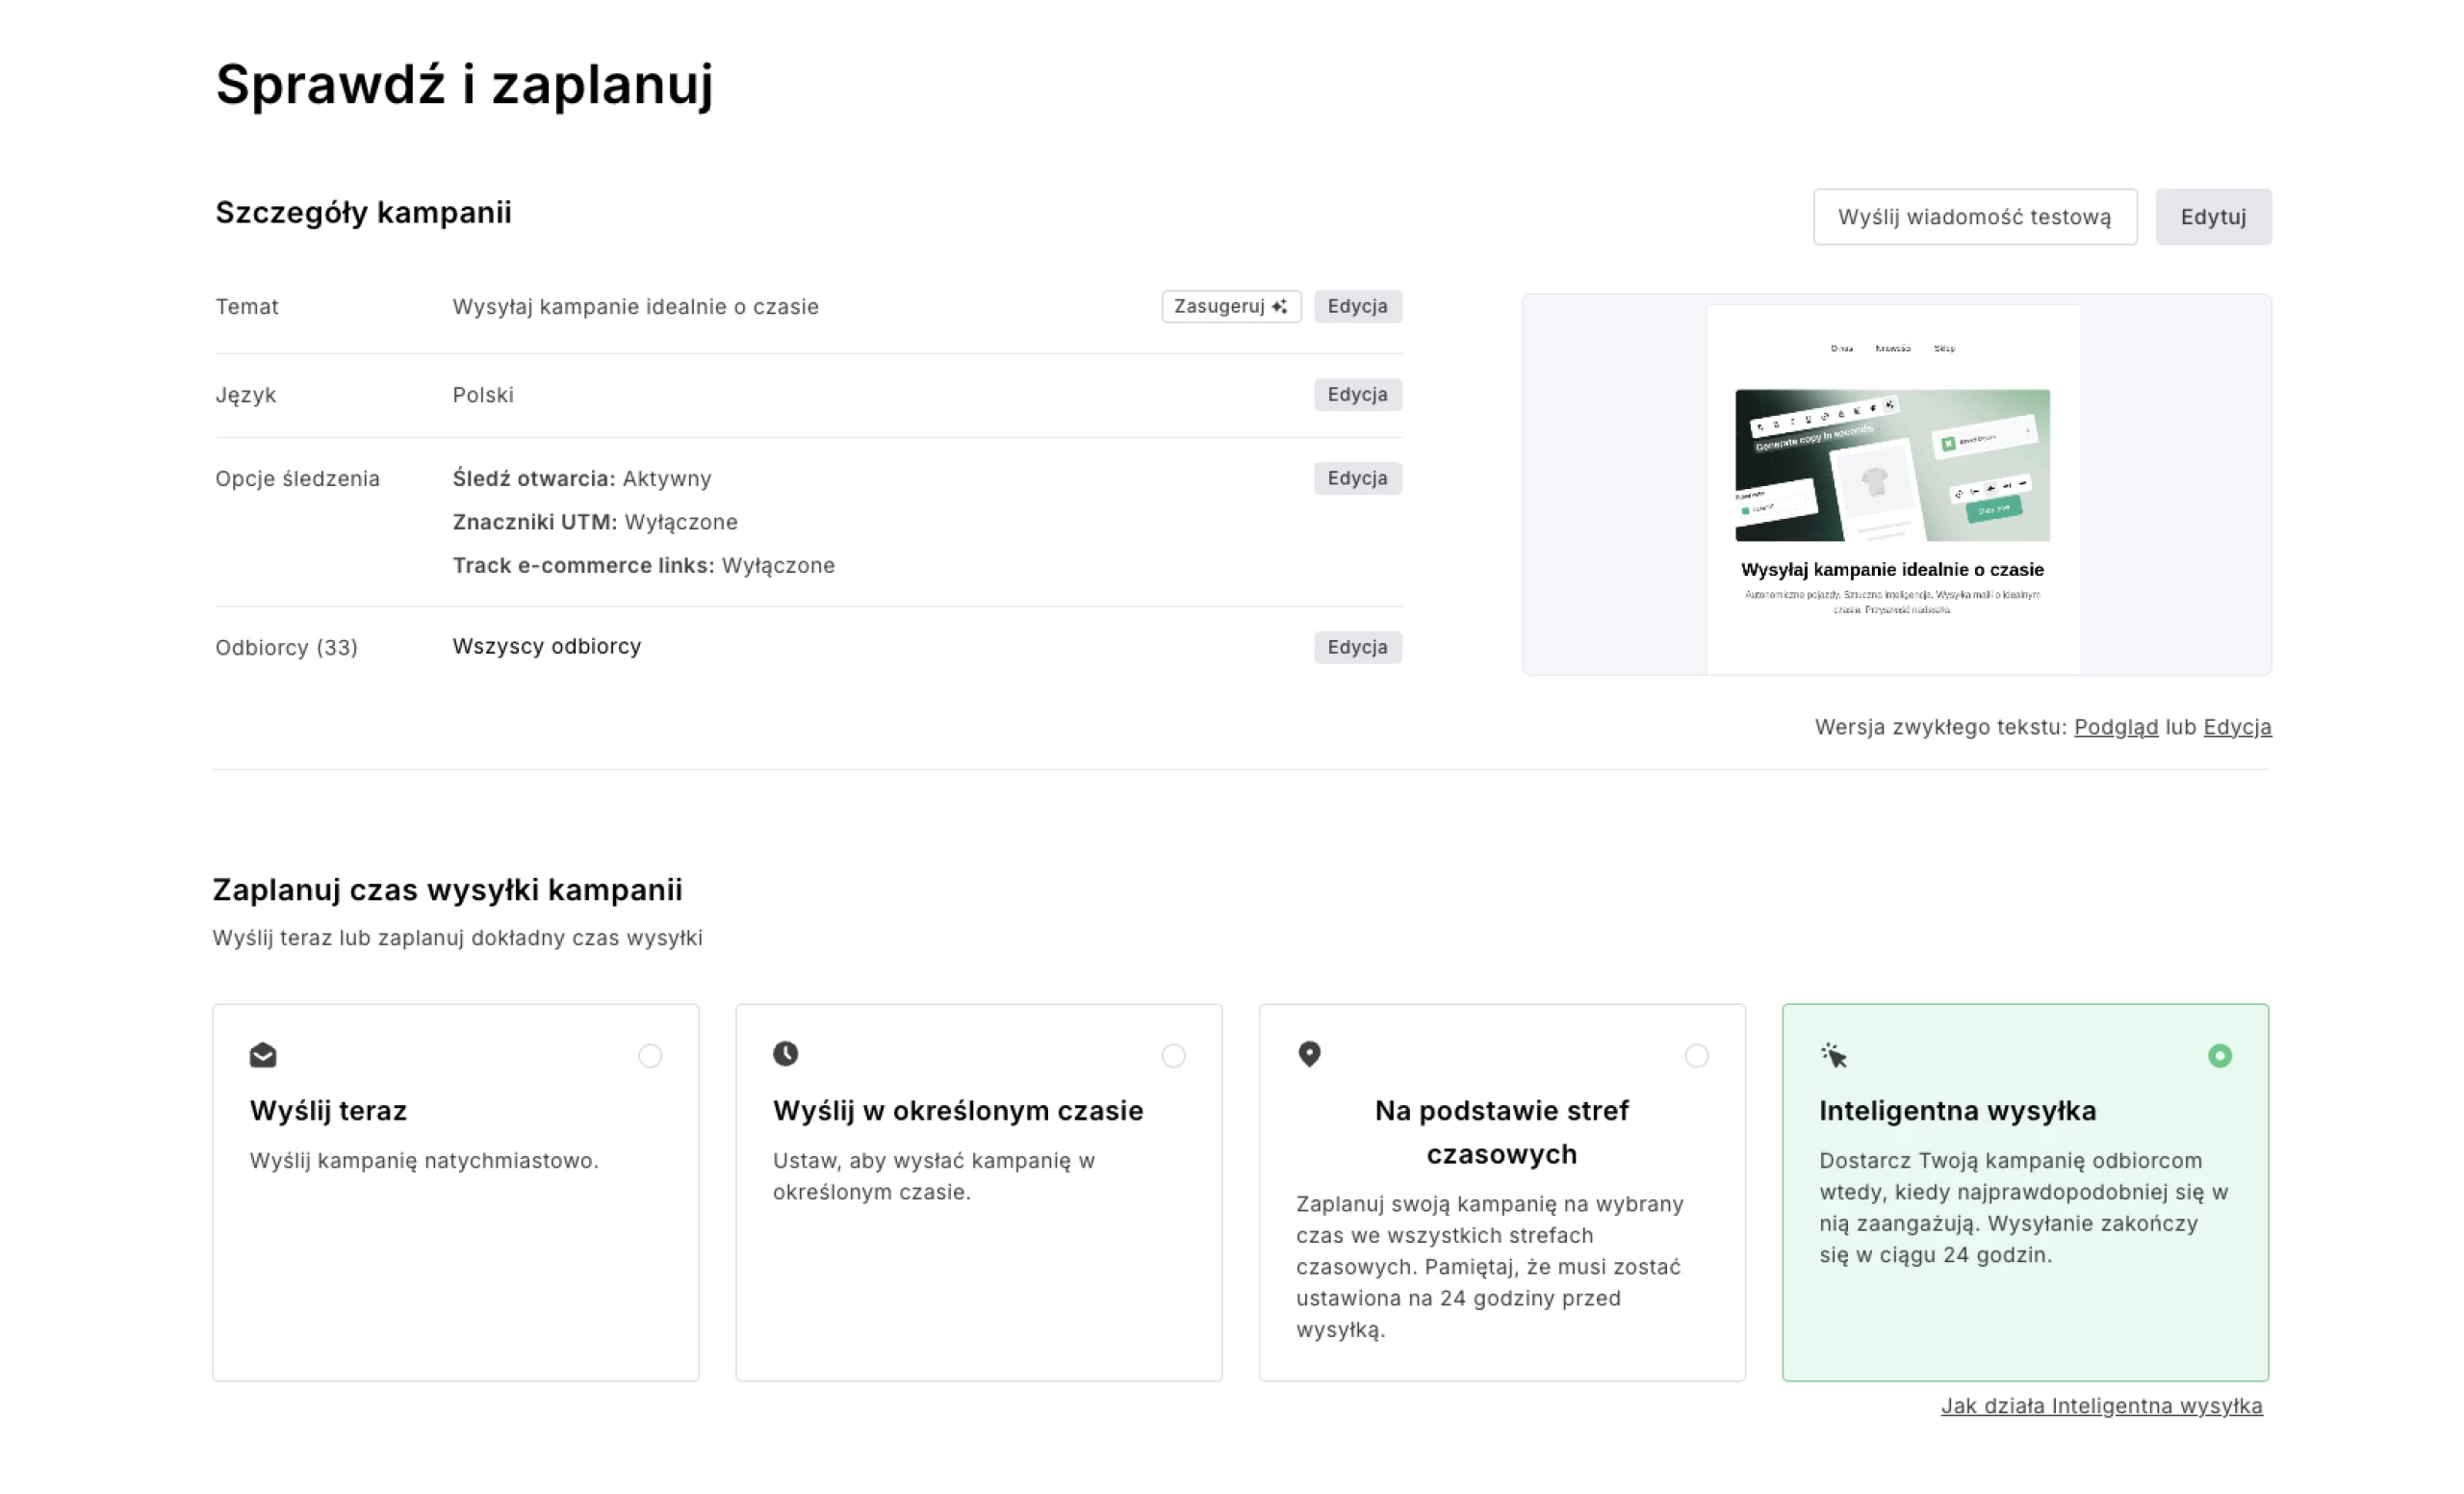Image resolution: width=2464 pixels, height=1494 pixels.
Task: Click the Wyślij teraz card title
Action: pos(328,1111)
